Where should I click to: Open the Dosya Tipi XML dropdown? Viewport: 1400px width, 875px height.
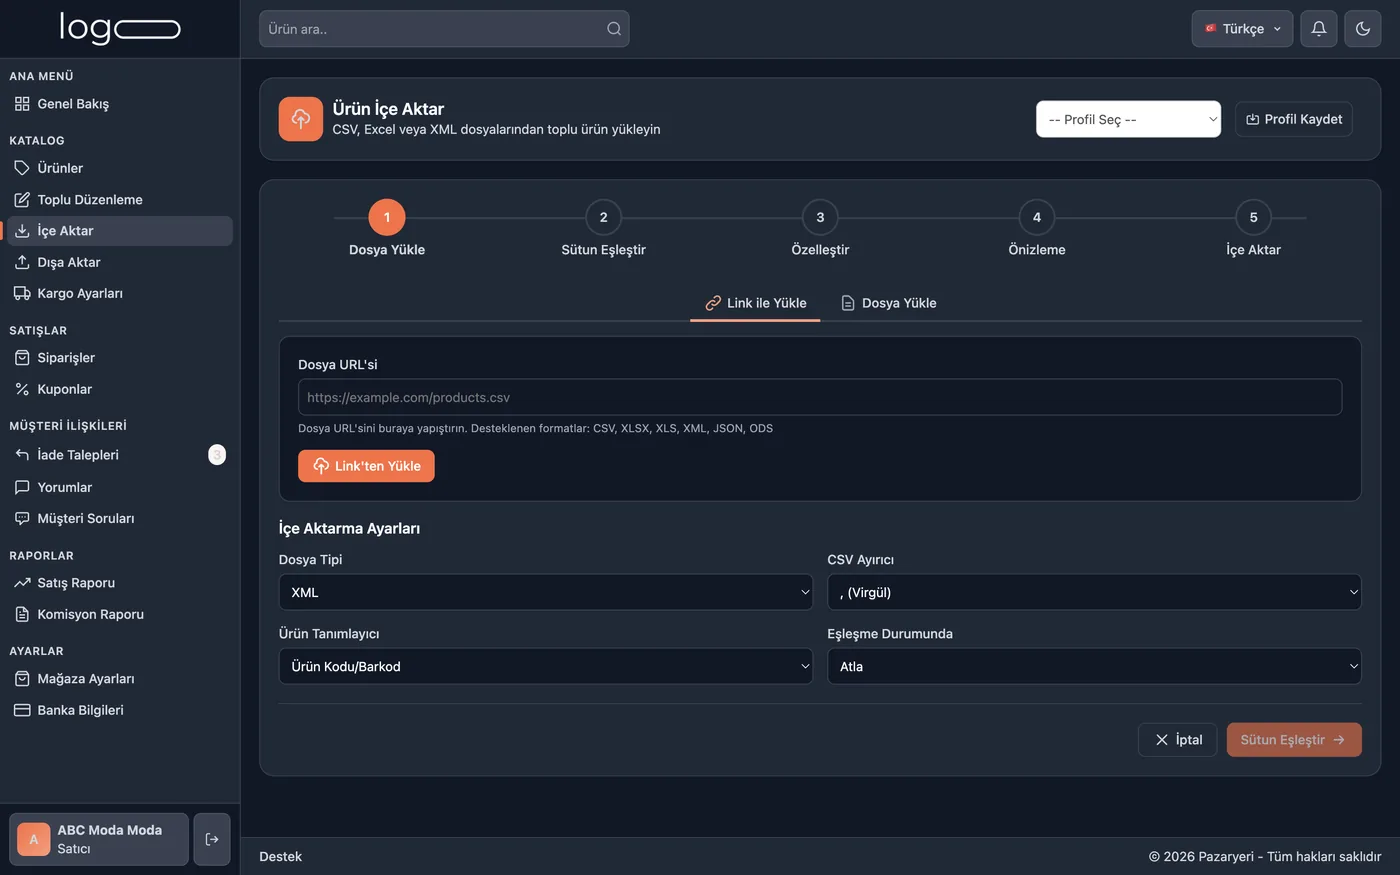[x=546, y=592]
